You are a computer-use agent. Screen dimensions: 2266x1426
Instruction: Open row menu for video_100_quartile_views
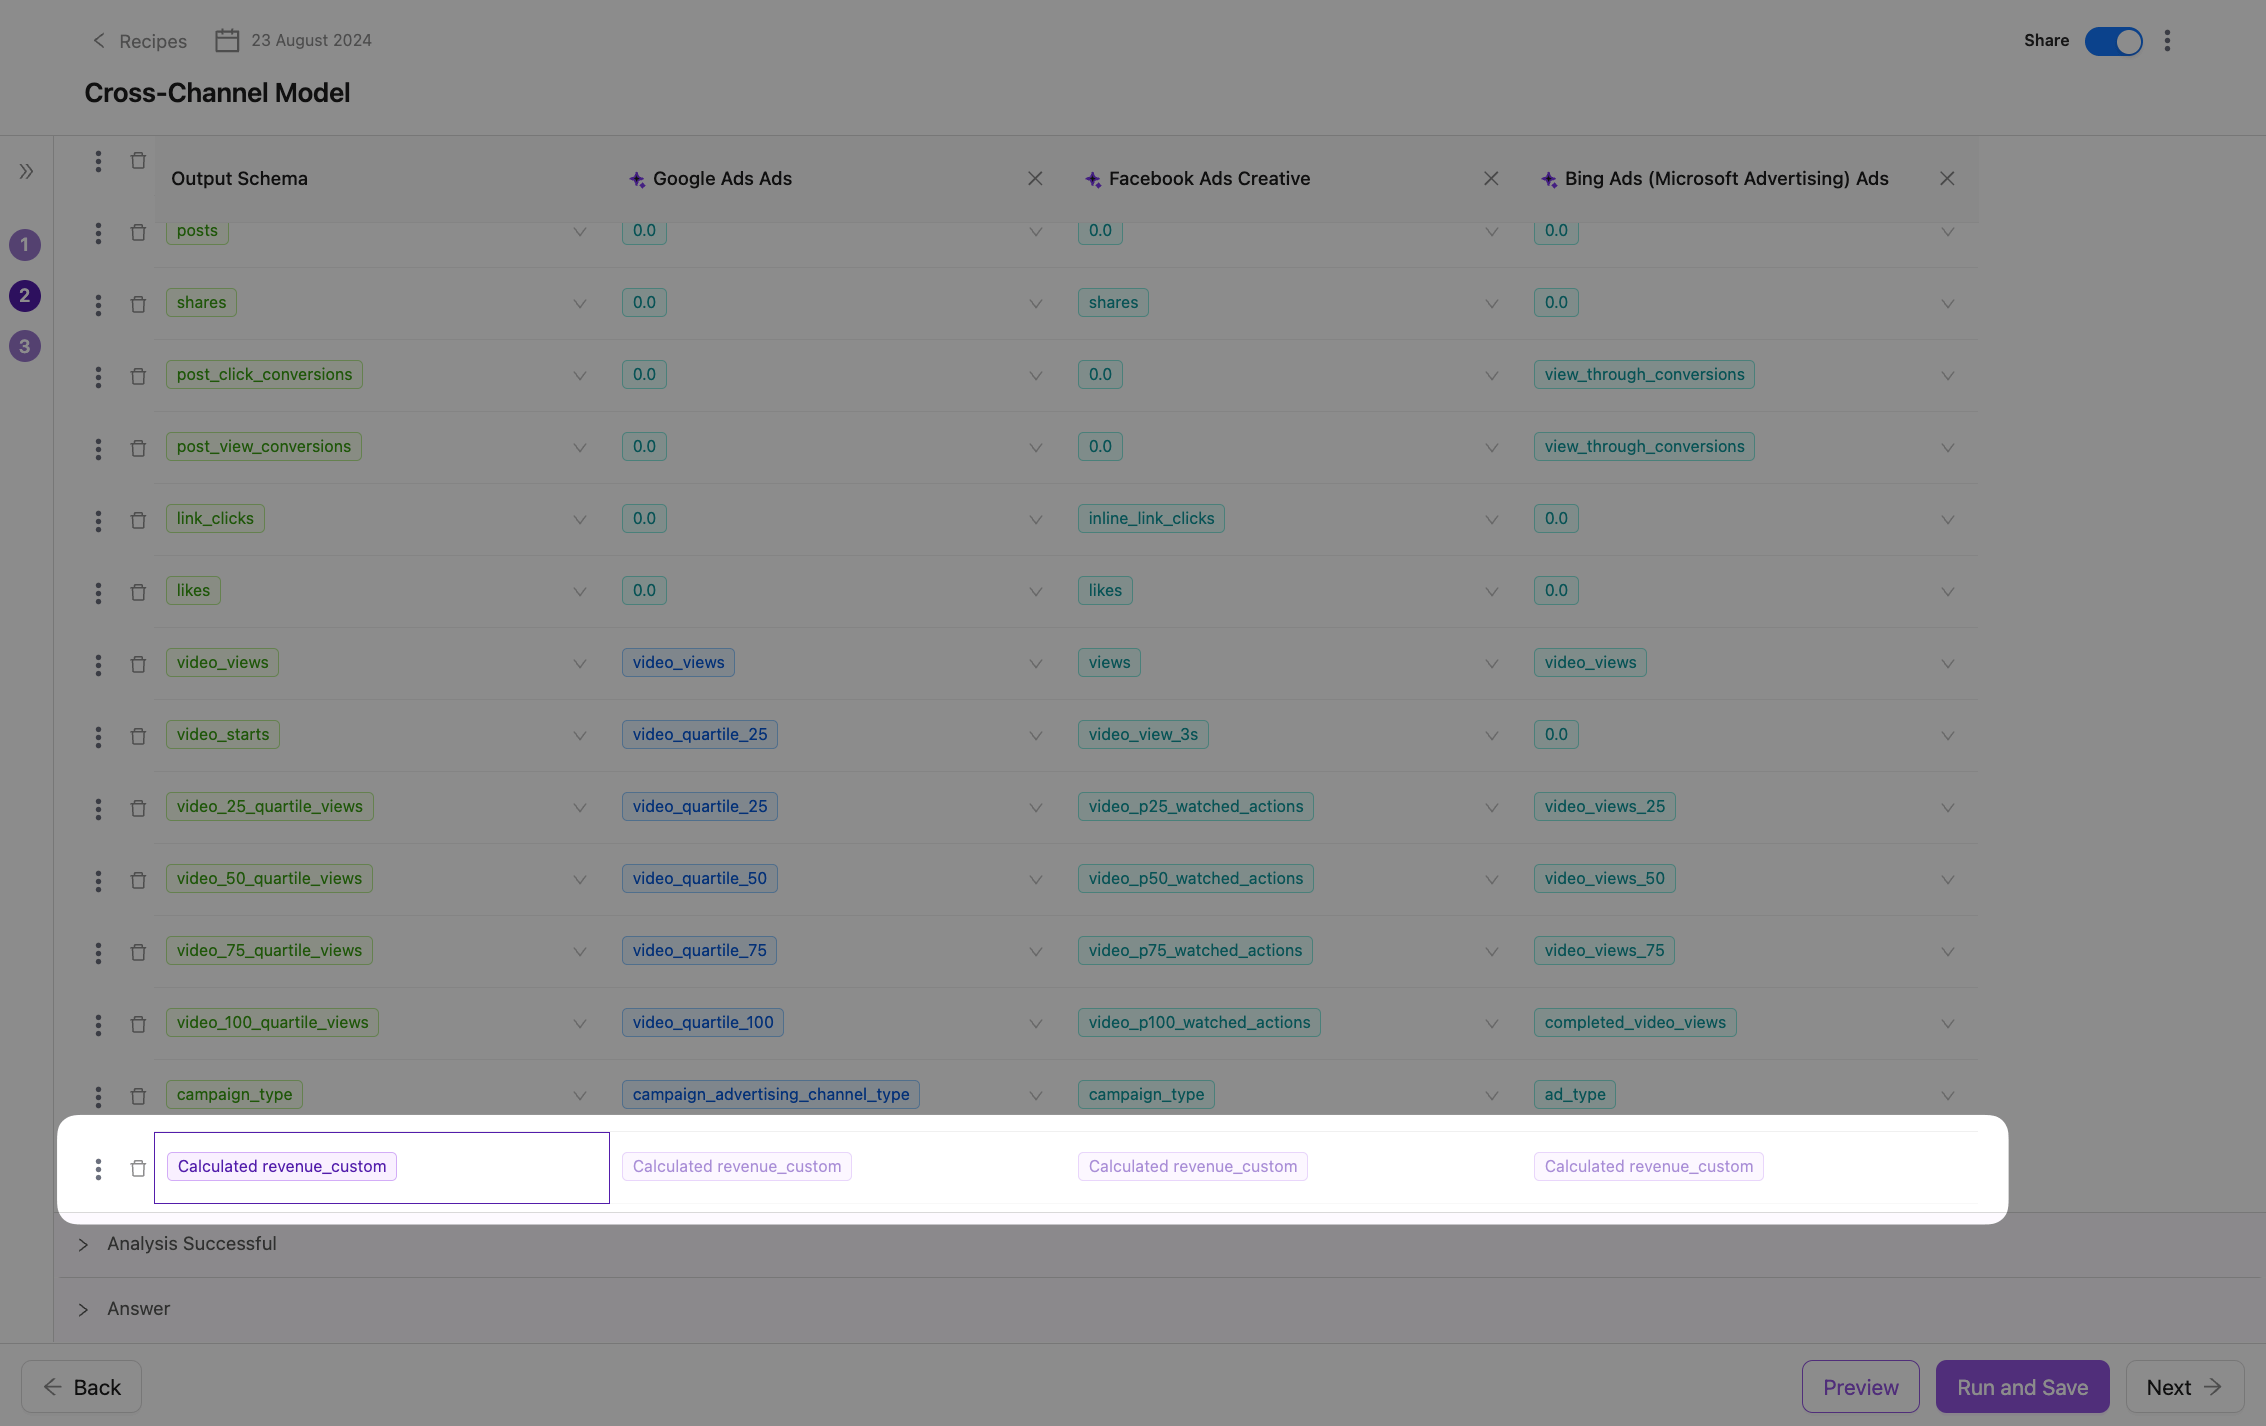pyautogui.click(x=98, y=1025)
